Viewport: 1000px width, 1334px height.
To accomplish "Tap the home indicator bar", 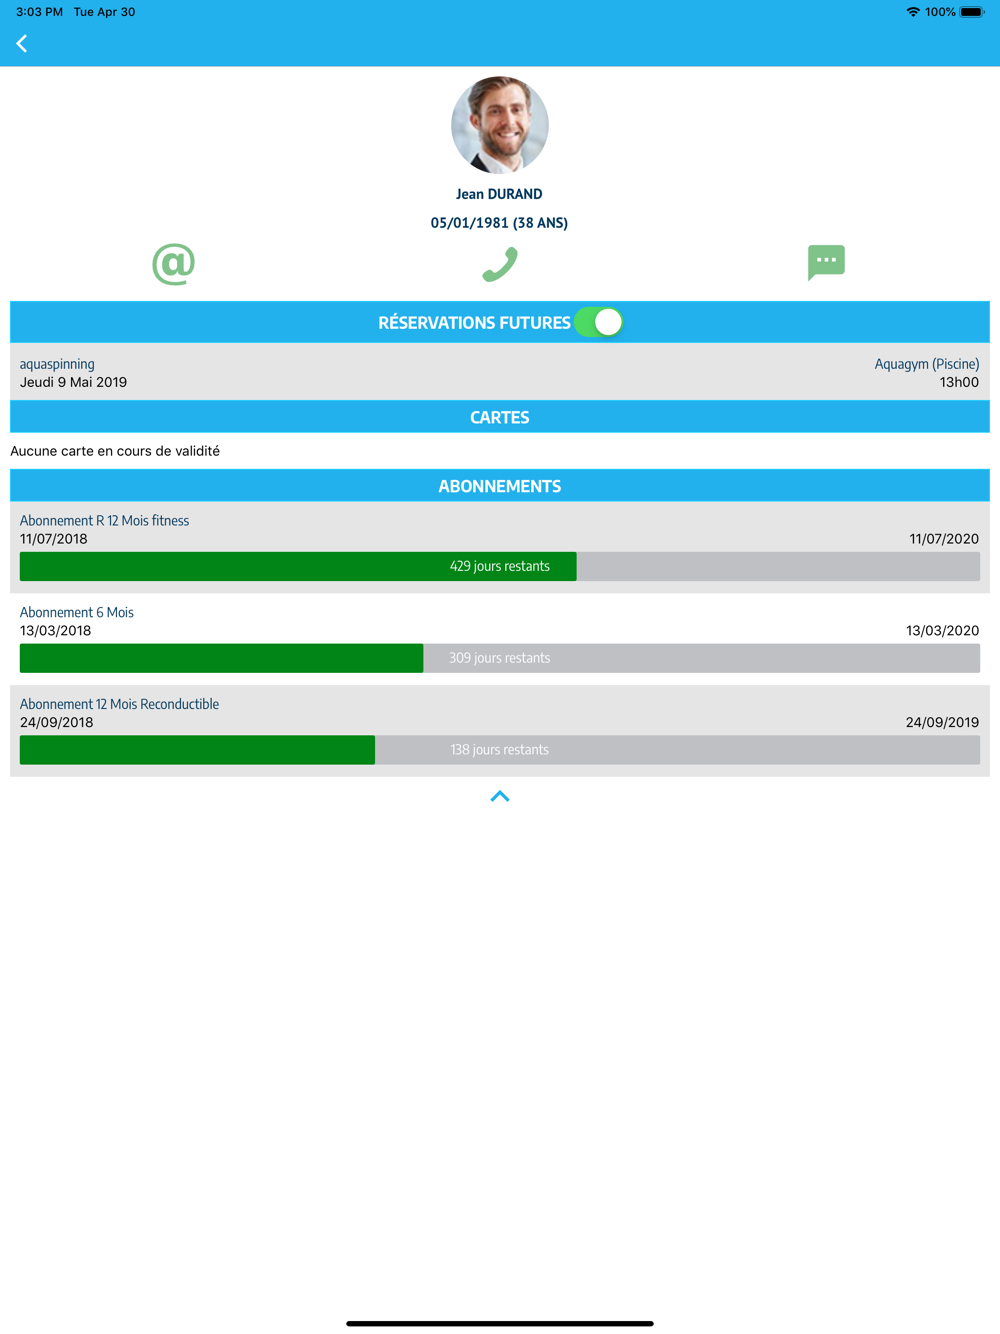I will [x=500, y=1323].
